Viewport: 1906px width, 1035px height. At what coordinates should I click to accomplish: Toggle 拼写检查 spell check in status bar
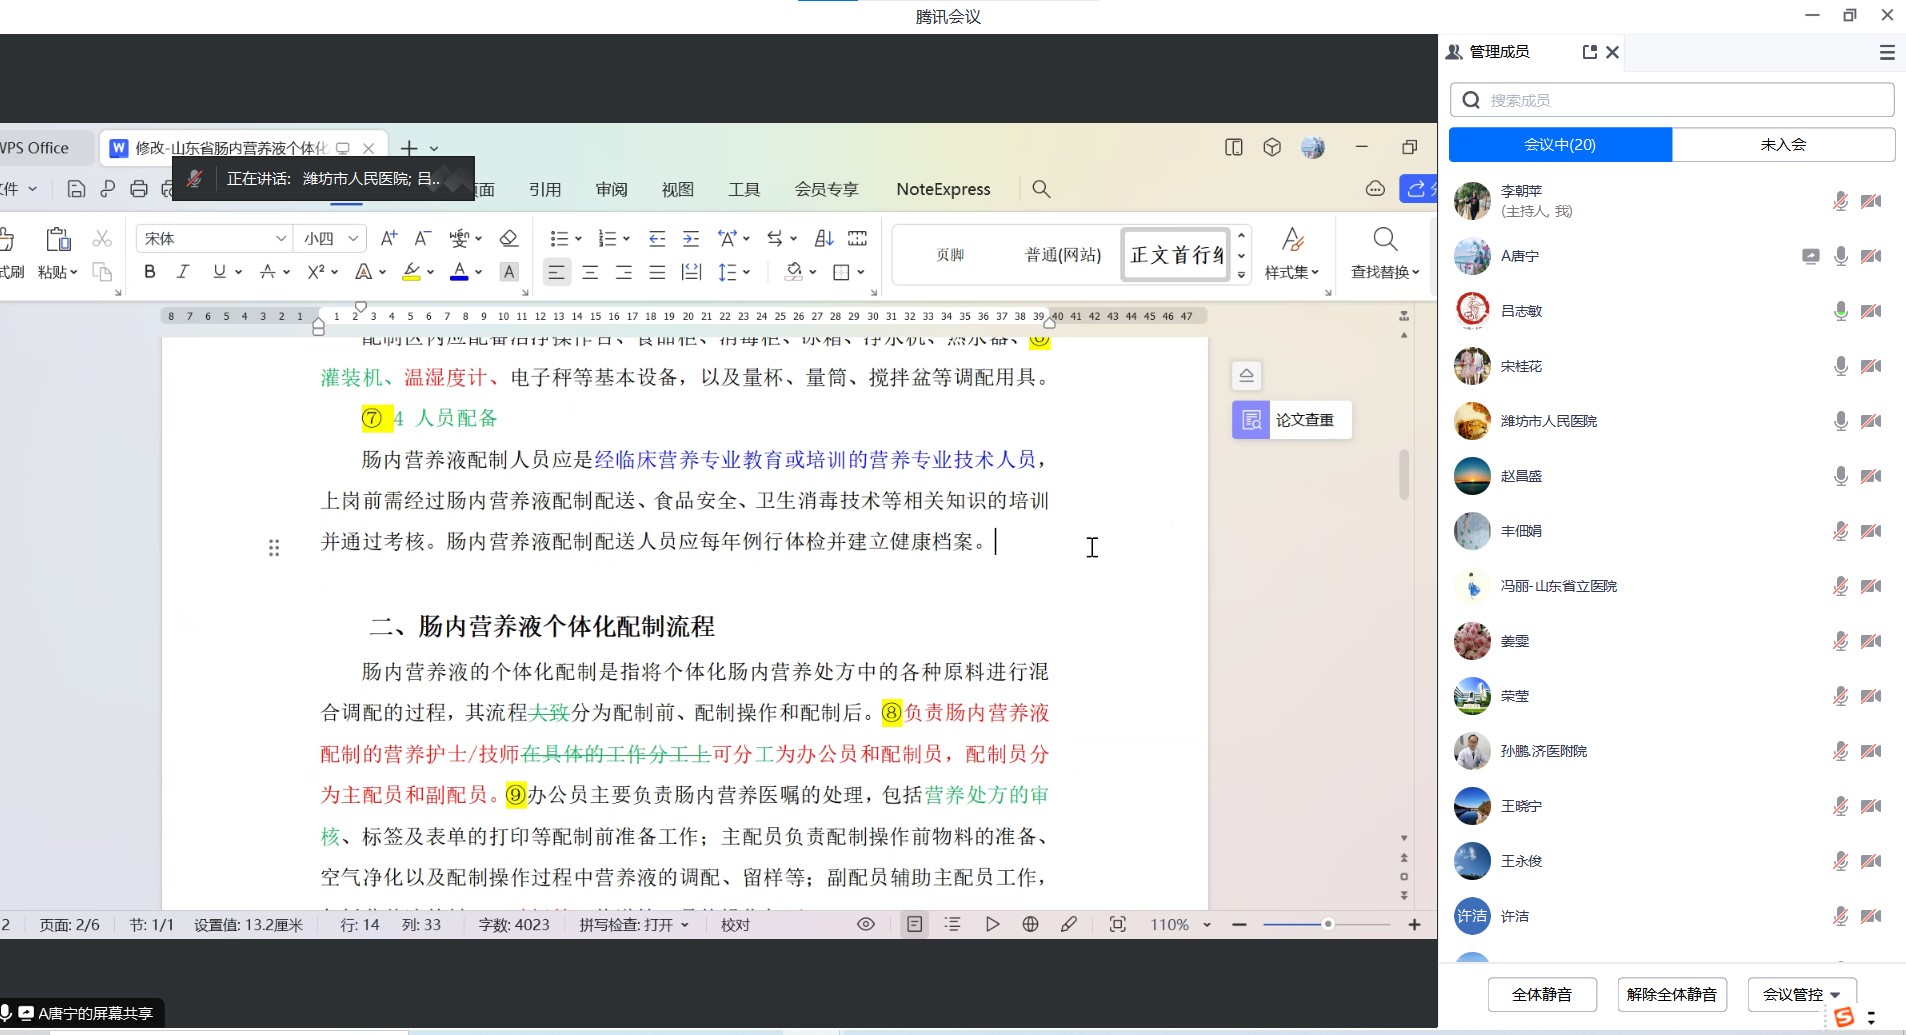pyautogui.click(x=625, y=924)
